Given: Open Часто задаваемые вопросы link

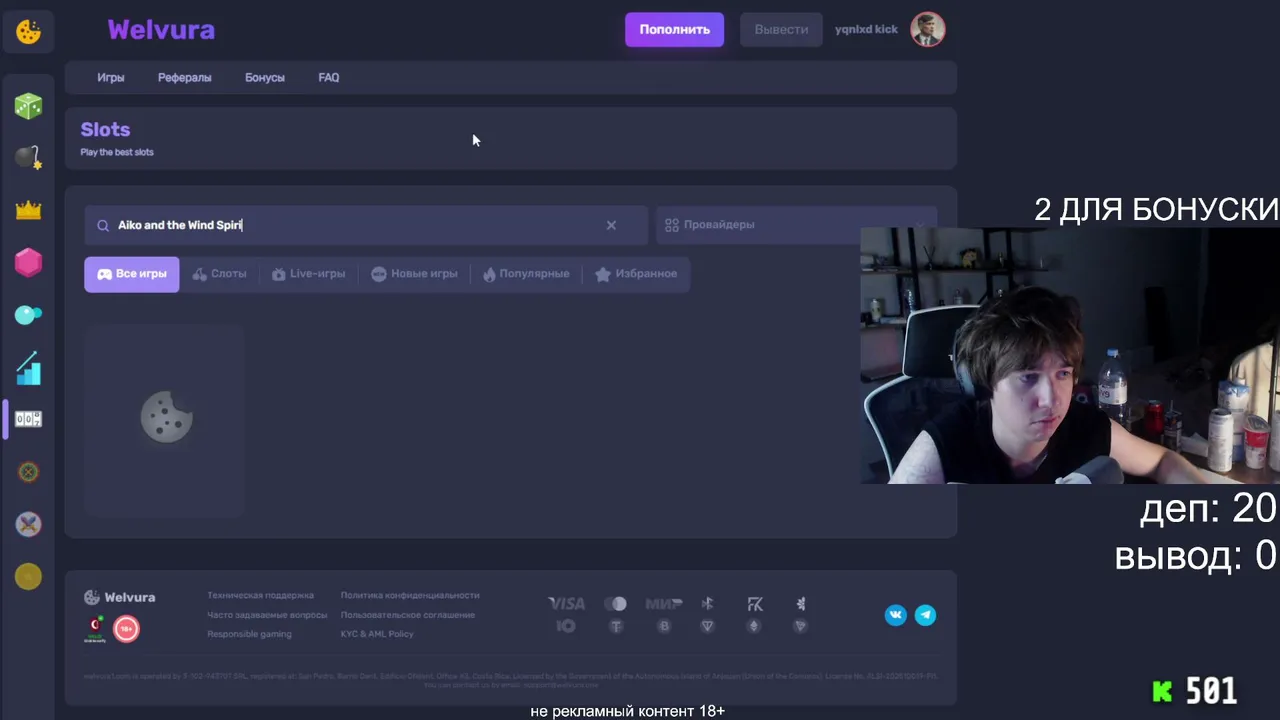Looking at the screenshot, I should (x=265, y=615).
